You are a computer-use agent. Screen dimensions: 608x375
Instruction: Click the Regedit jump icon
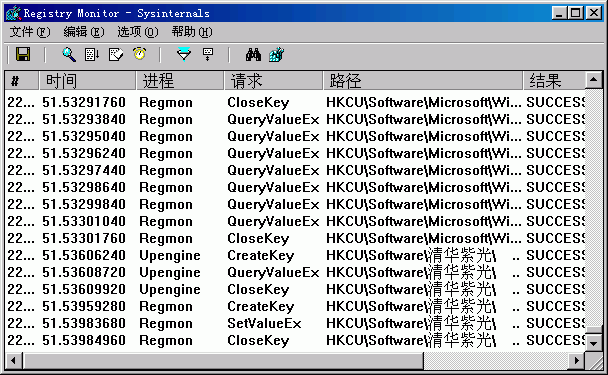(276, 54)
